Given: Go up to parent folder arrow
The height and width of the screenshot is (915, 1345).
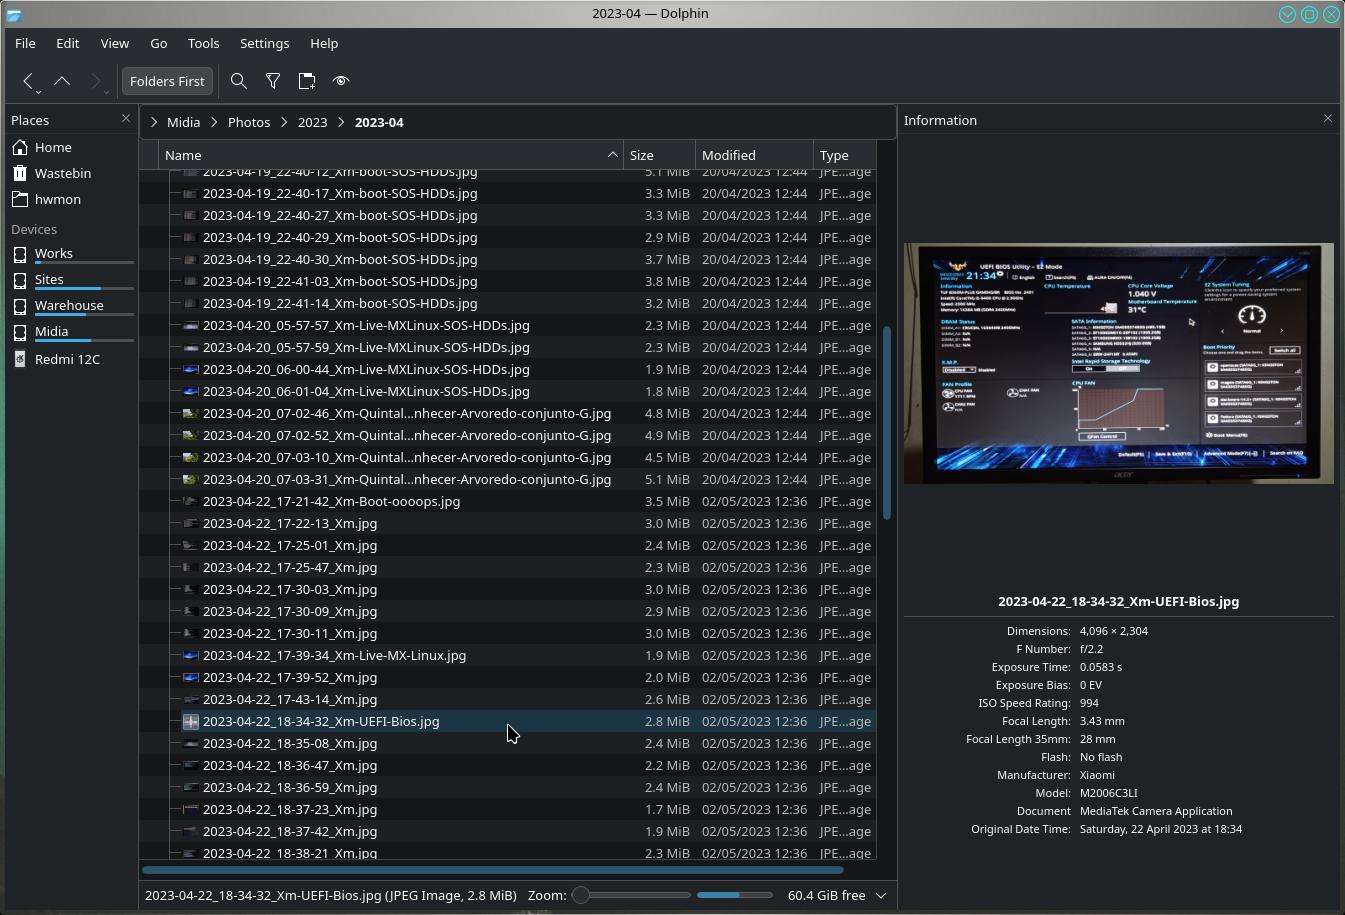Looking at the screenshot, I should (x=62, y=81).
